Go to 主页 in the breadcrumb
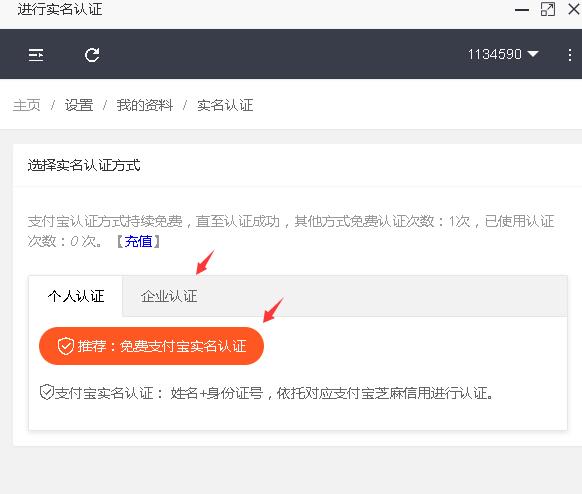Image resolution: width=582 pixels, height=494 pixels. pos(26,105)
